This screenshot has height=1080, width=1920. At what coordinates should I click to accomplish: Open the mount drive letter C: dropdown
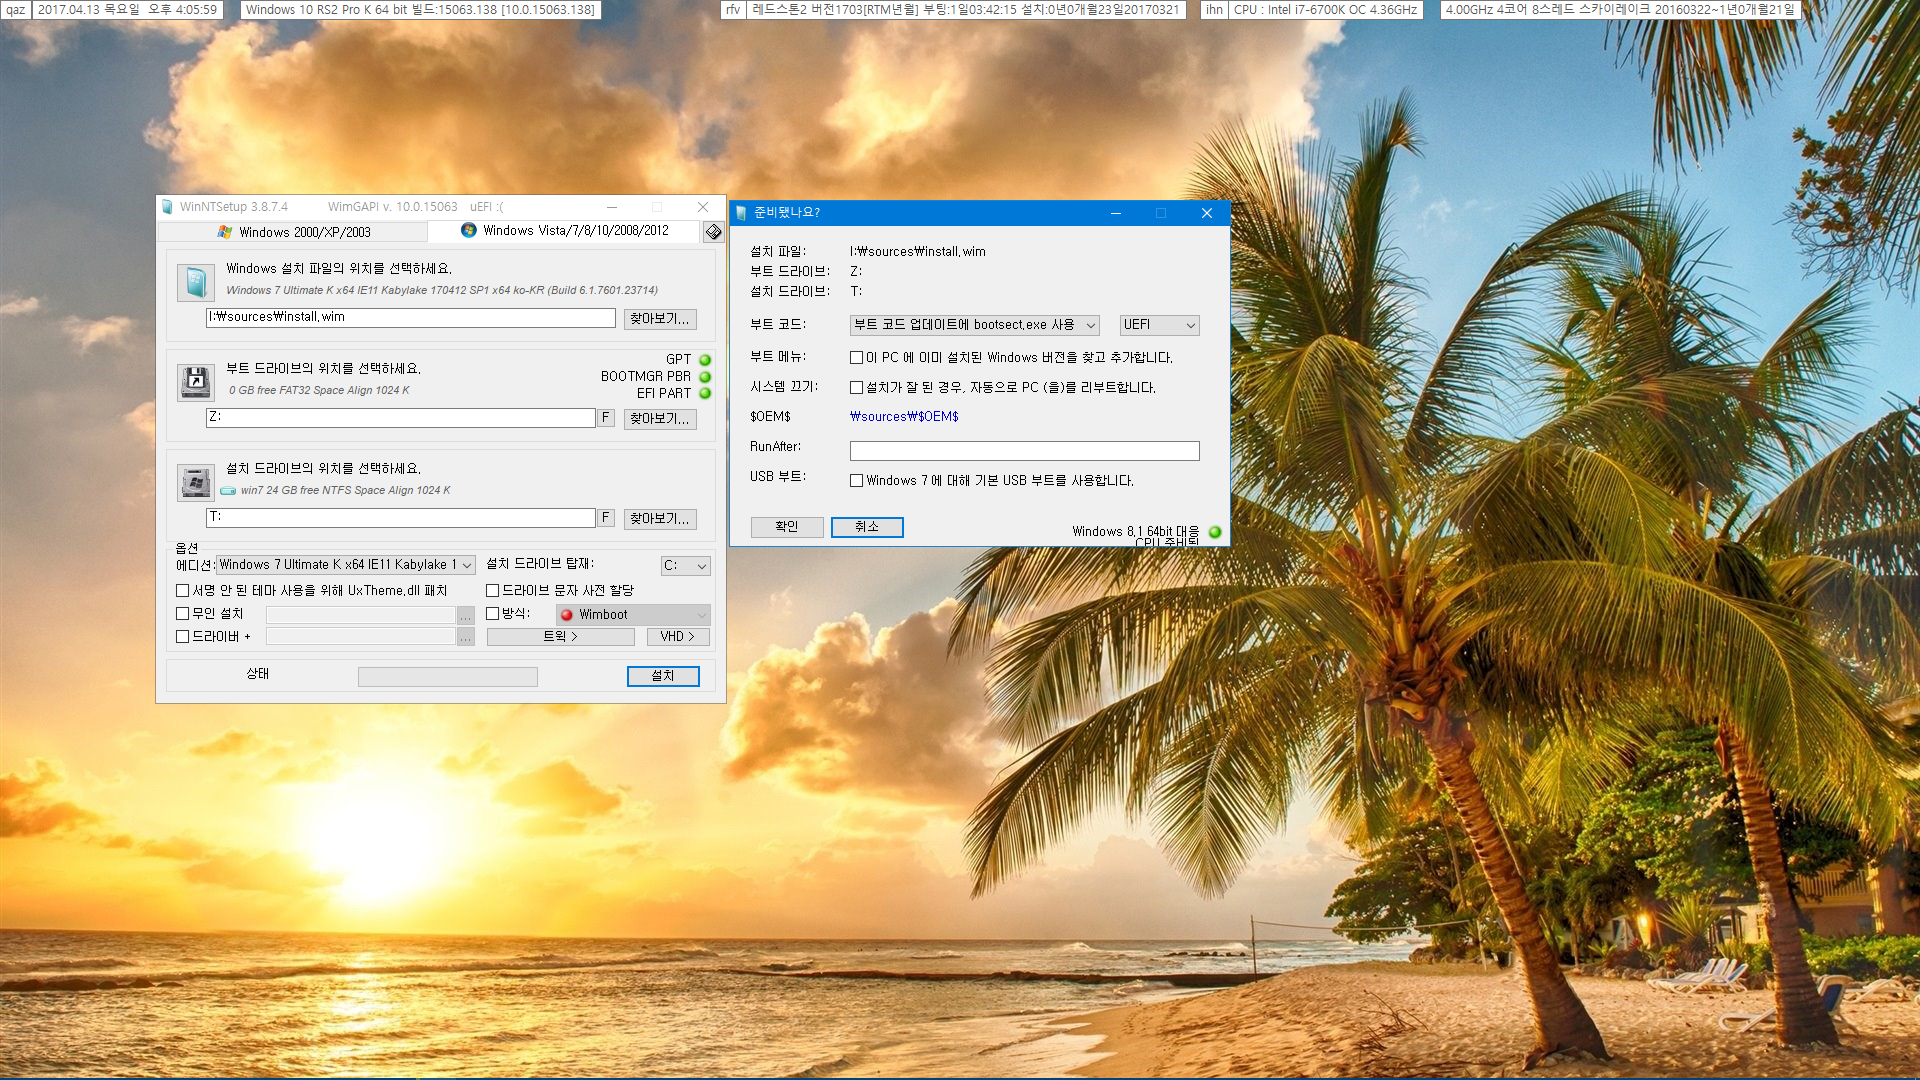click(685, 566)
